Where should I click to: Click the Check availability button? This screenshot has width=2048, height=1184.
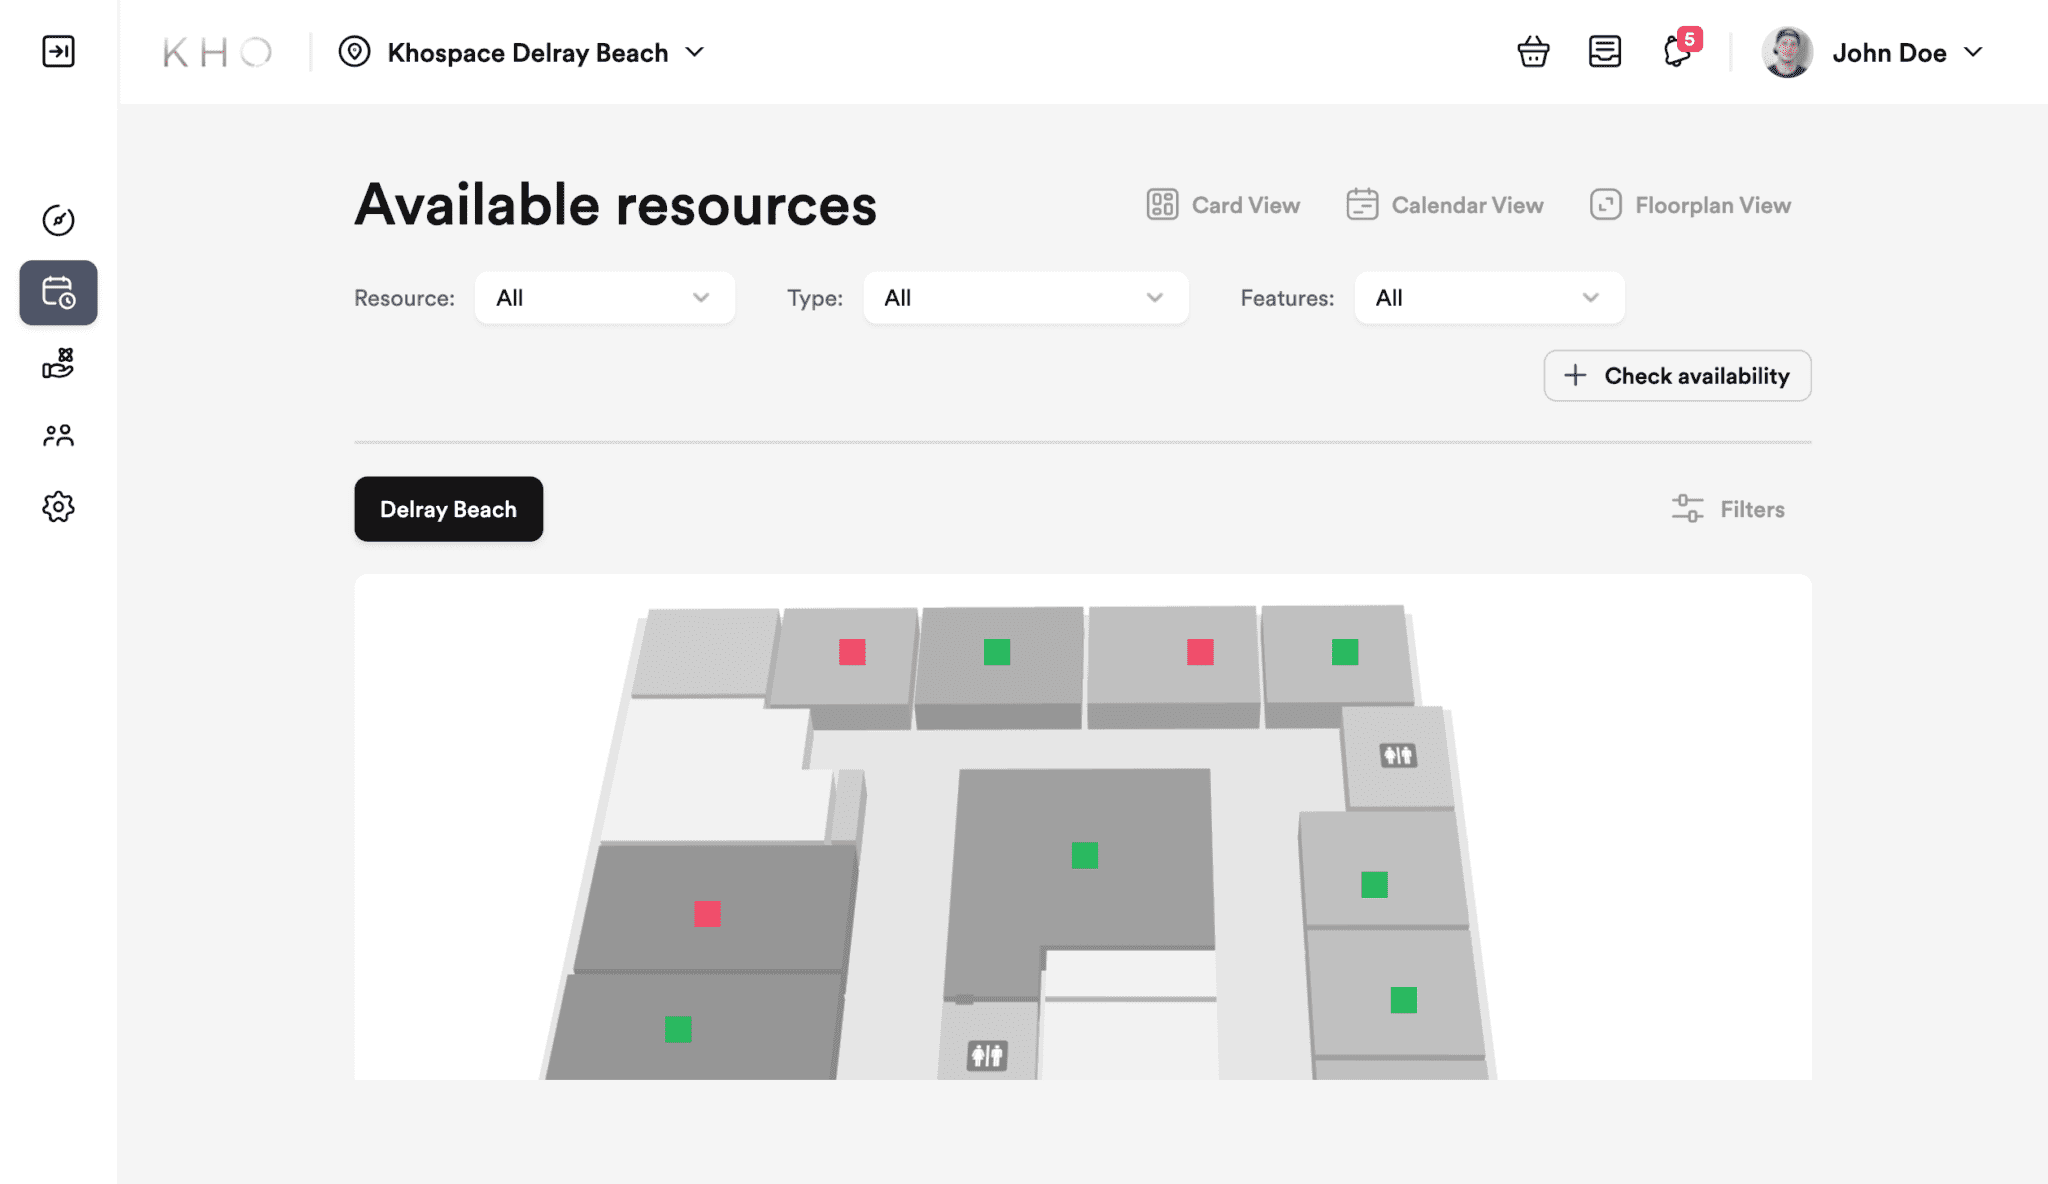pyautogui.click(x=1677, y=376)
